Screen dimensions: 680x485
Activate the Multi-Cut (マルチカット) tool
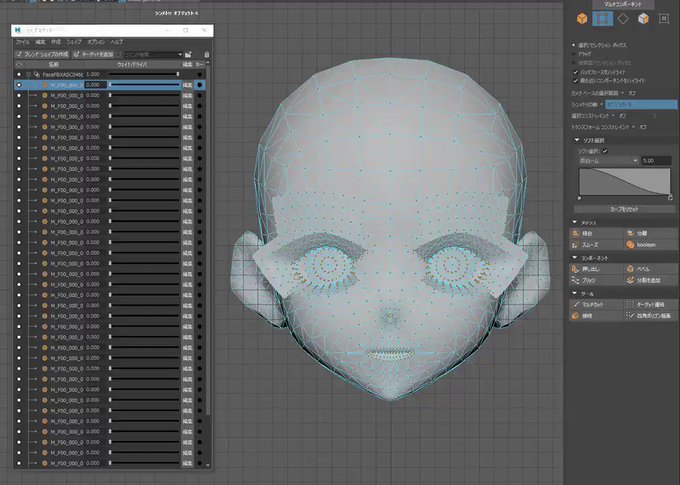pos(595,305)
